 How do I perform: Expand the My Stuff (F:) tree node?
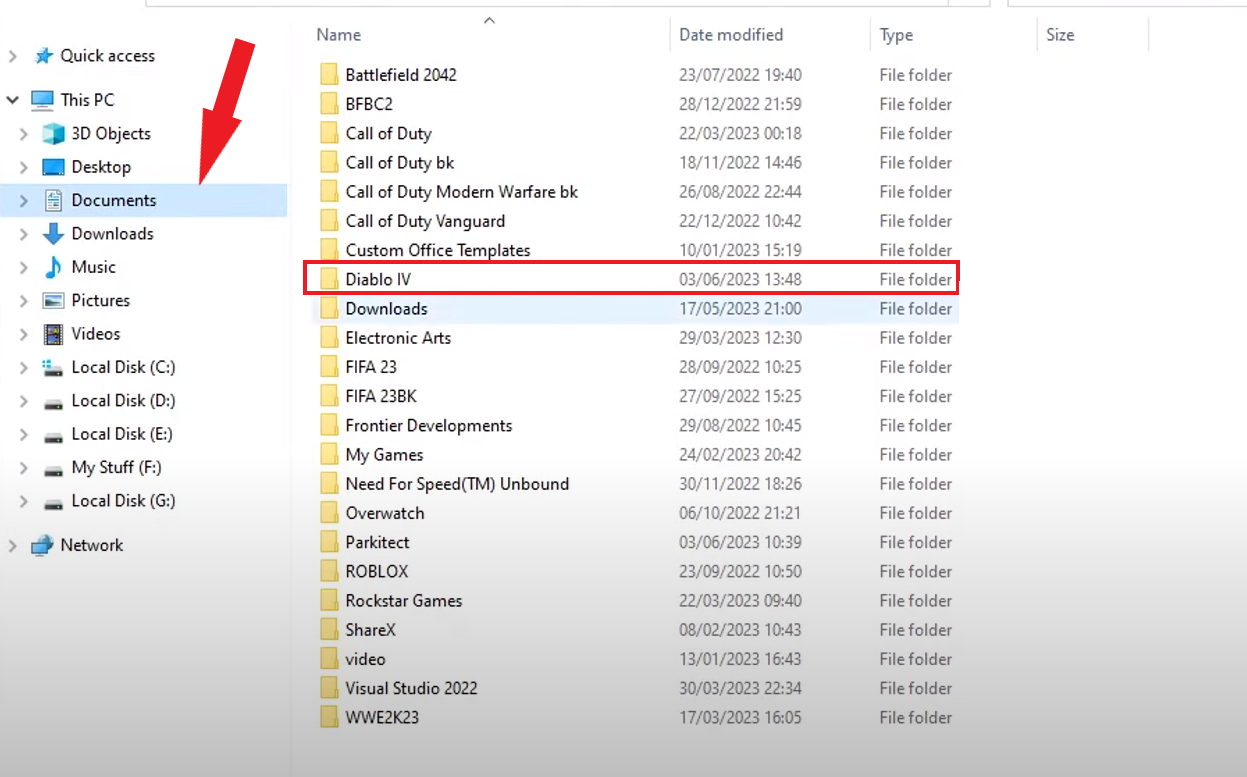pos(24,468)
